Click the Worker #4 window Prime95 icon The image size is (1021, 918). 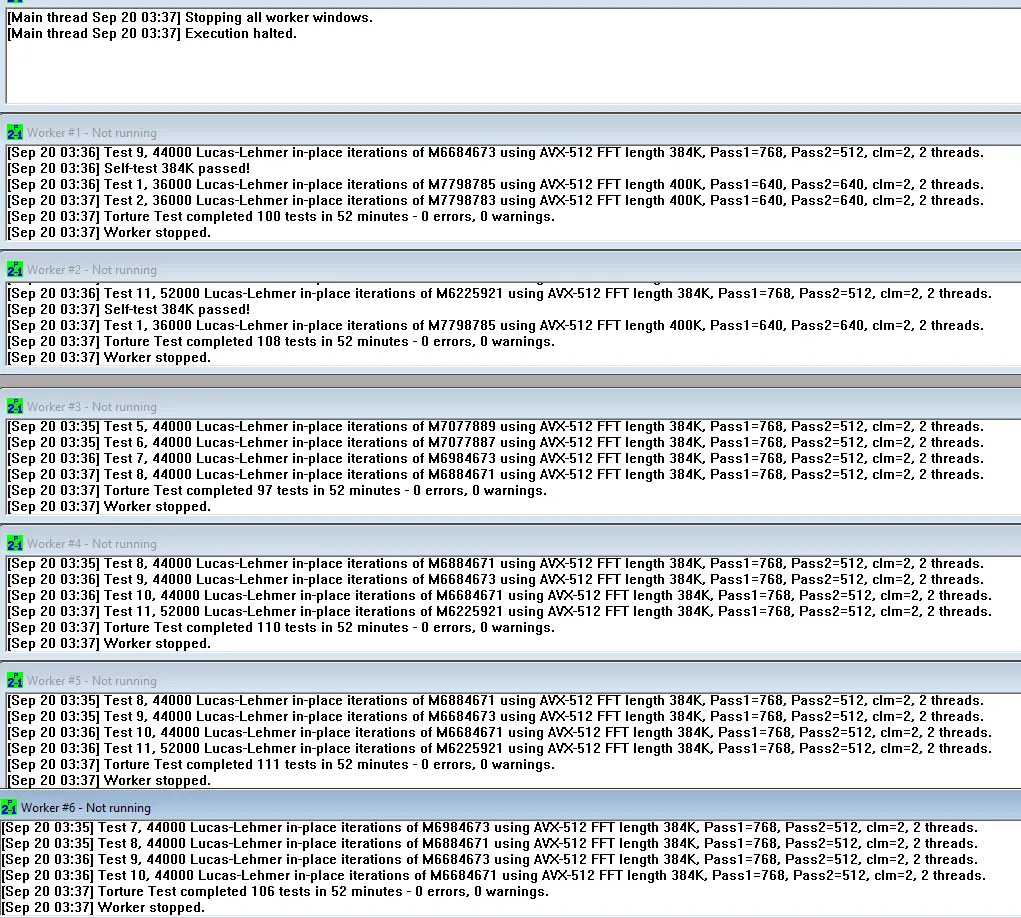[14, 543]
